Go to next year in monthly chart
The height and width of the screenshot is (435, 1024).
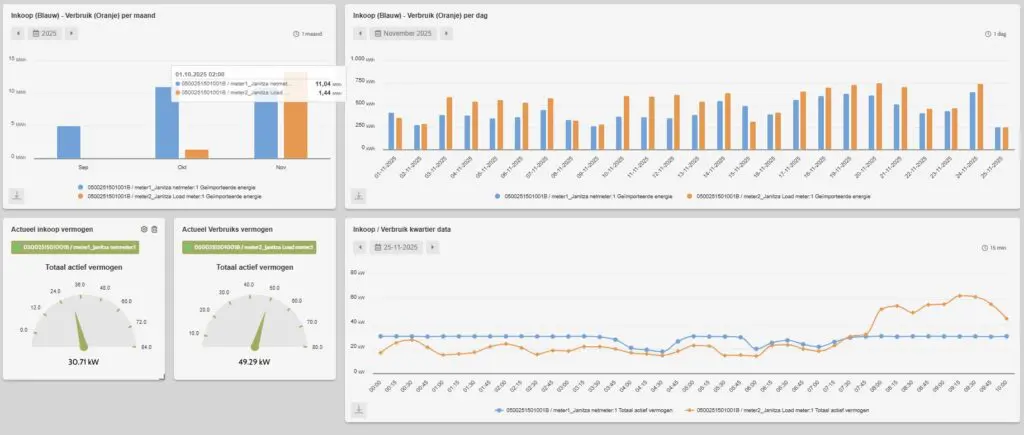point(71,33)
